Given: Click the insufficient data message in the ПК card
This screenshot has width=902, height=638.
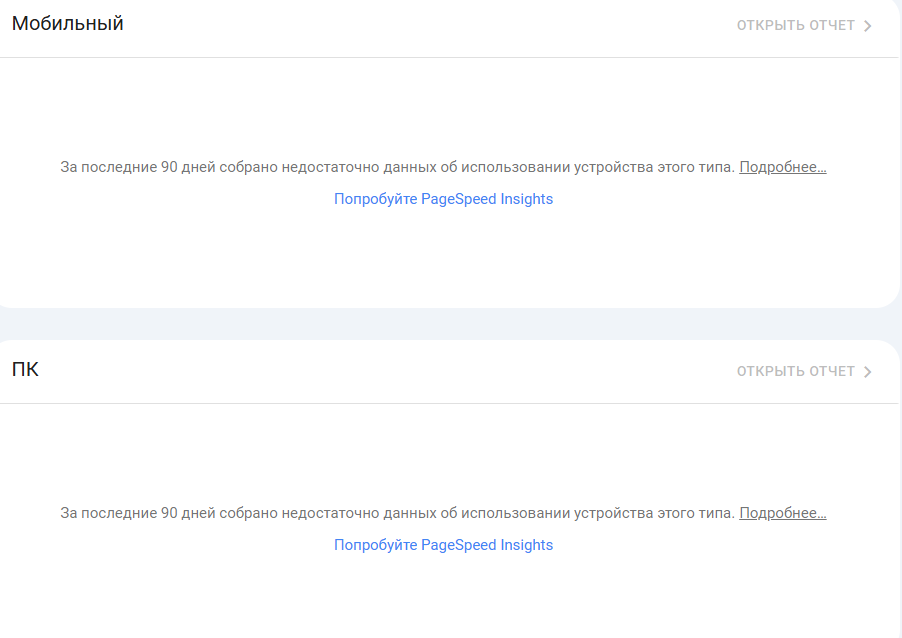Looking at the screenshot, I should pos(398,513).
